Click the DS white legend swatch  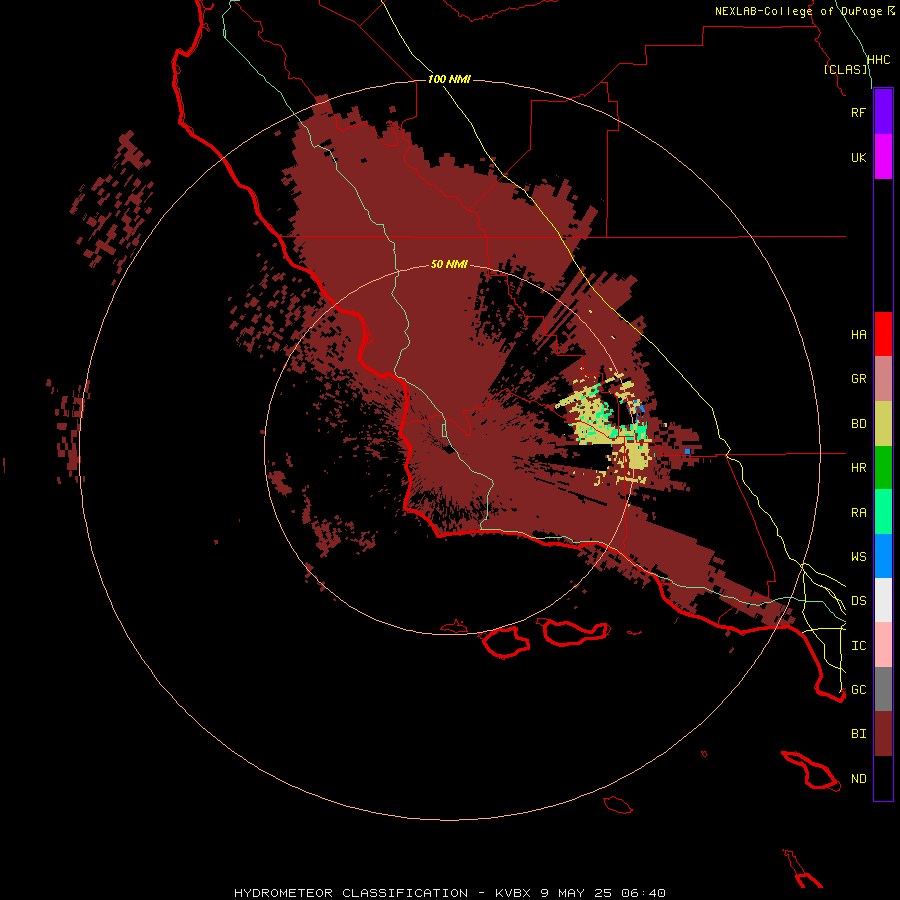point(883,600)
